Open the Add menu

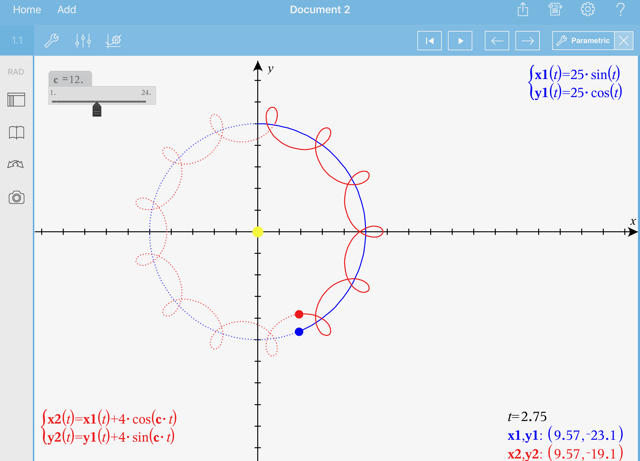coord(67,10)
